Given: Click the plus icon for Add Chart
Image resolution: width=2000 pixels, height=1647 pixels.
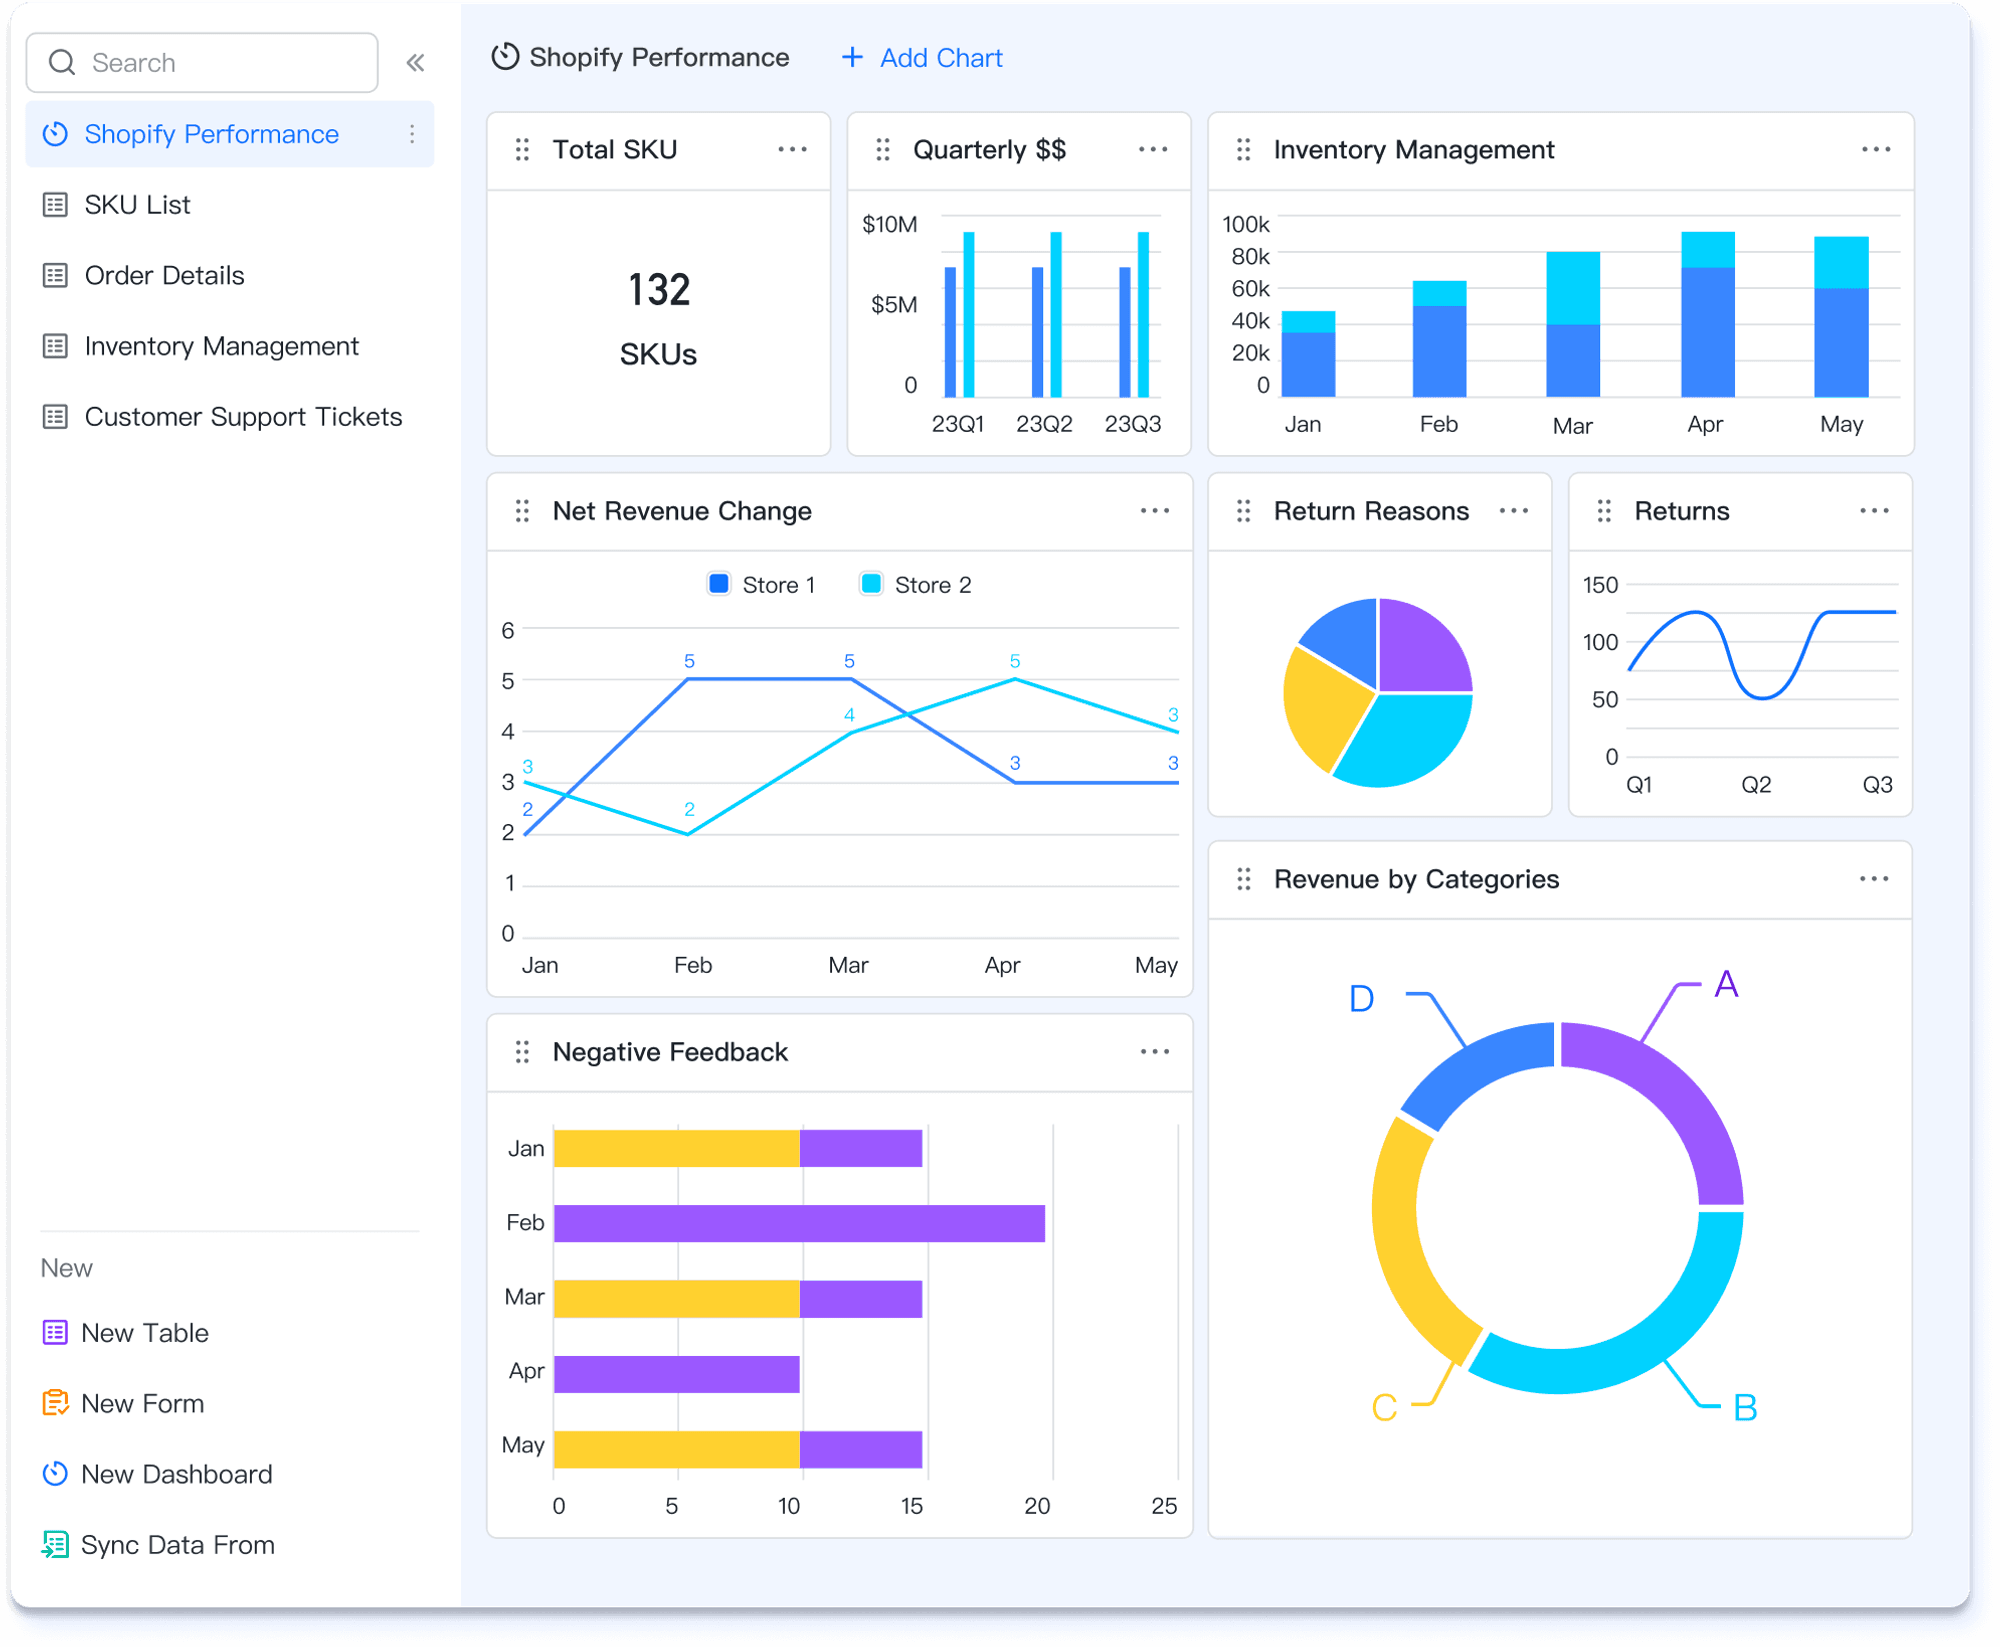Looking at the screenshot, I should [852, 57].
